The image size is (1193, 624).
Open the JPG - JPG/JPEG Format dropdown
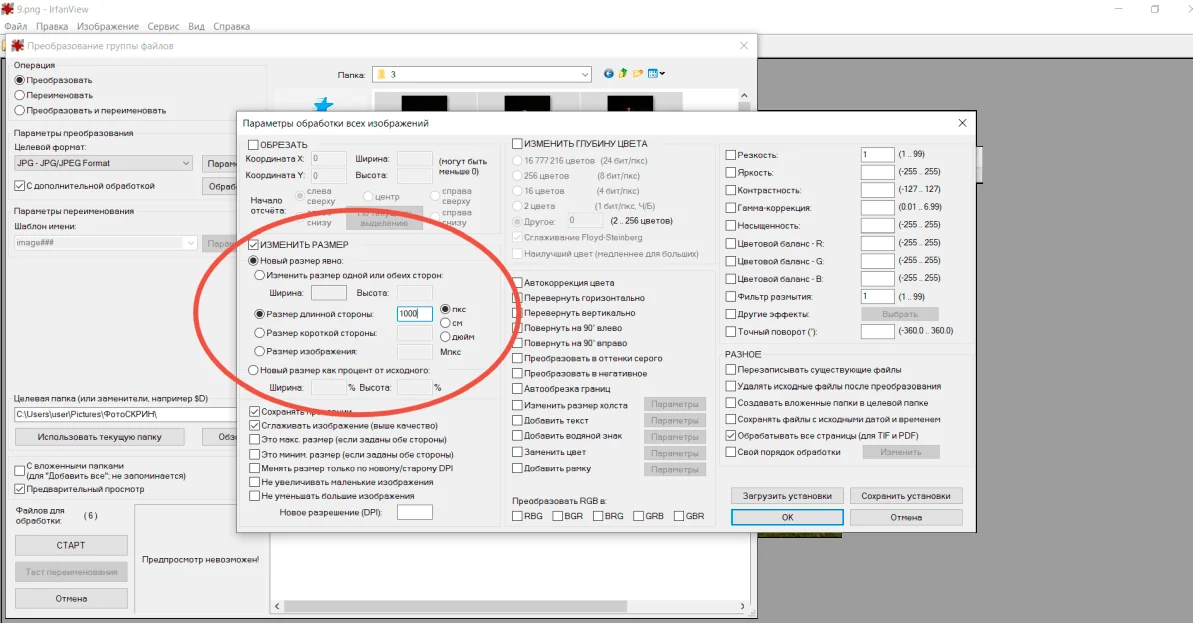tap(186, 163)
